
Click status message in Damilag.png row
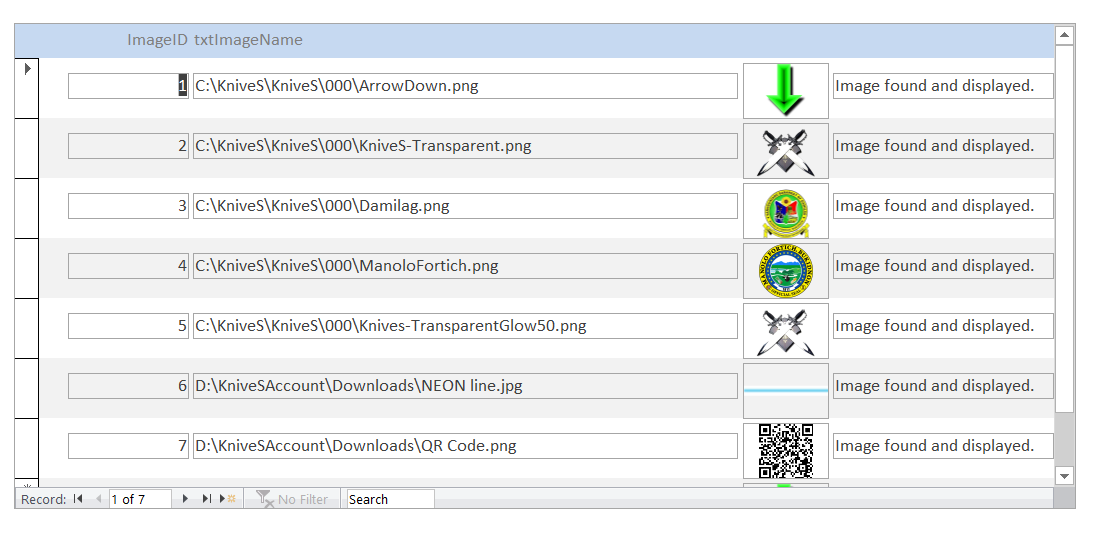943,207
